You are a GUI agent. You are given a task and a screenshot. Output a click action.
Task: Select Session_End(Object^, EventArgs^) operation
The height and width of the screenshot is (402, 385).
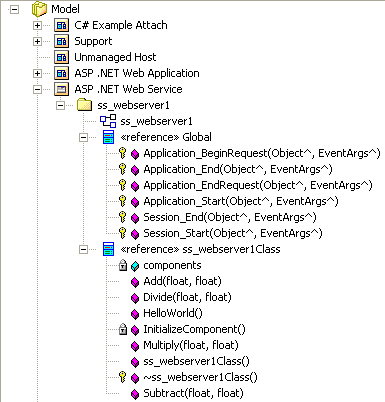pyautogui.click(x=230, y=218)
